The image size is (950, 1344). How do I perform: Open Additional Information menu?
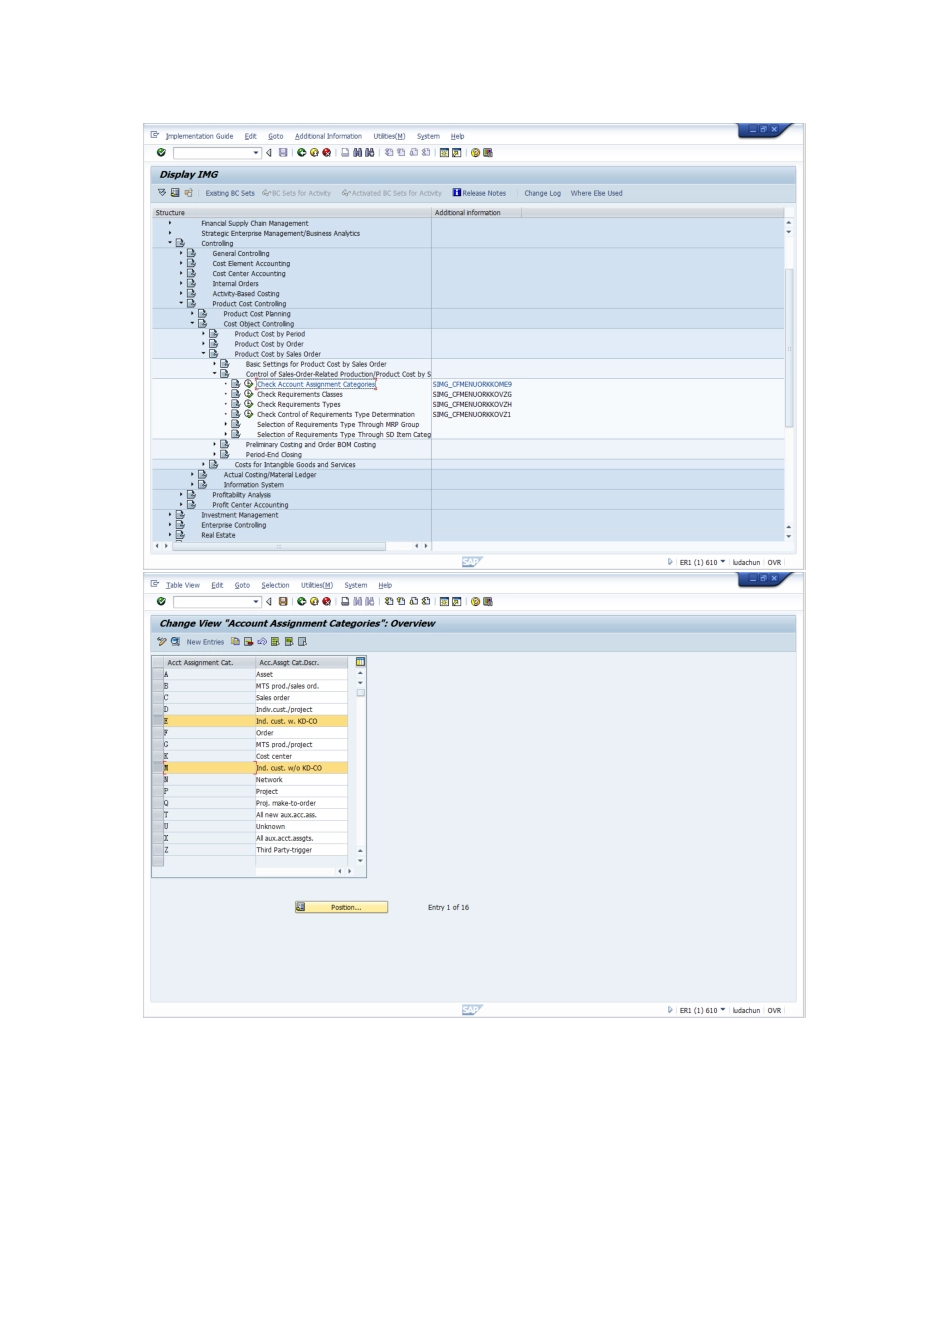coord(328,136)
